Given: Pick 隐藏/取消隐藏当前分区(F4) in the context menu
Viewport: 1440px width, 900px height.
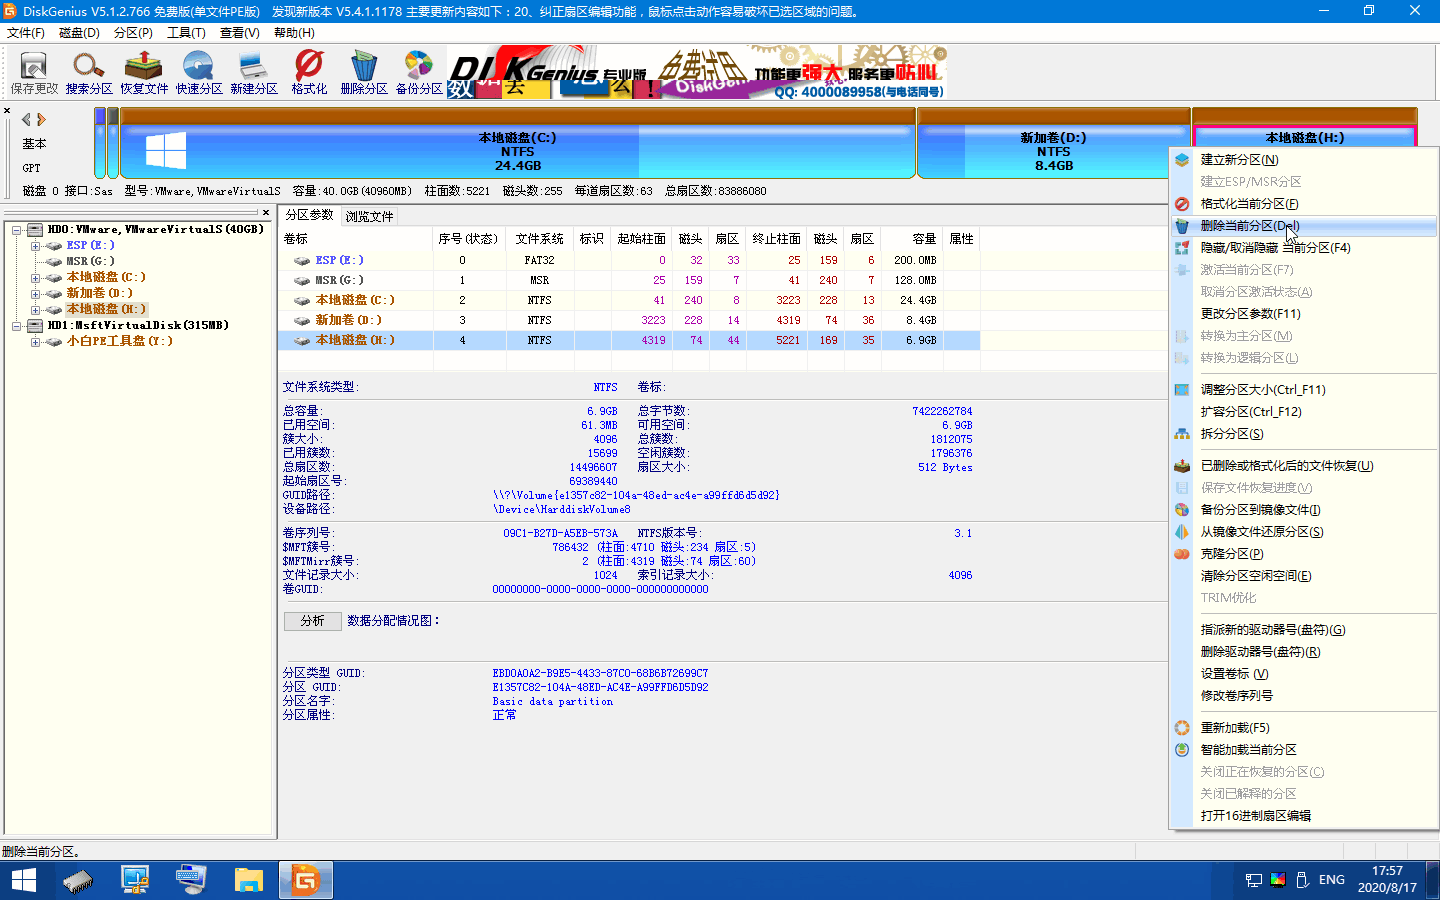Looking at the screenshot, I should [1304, 248].
